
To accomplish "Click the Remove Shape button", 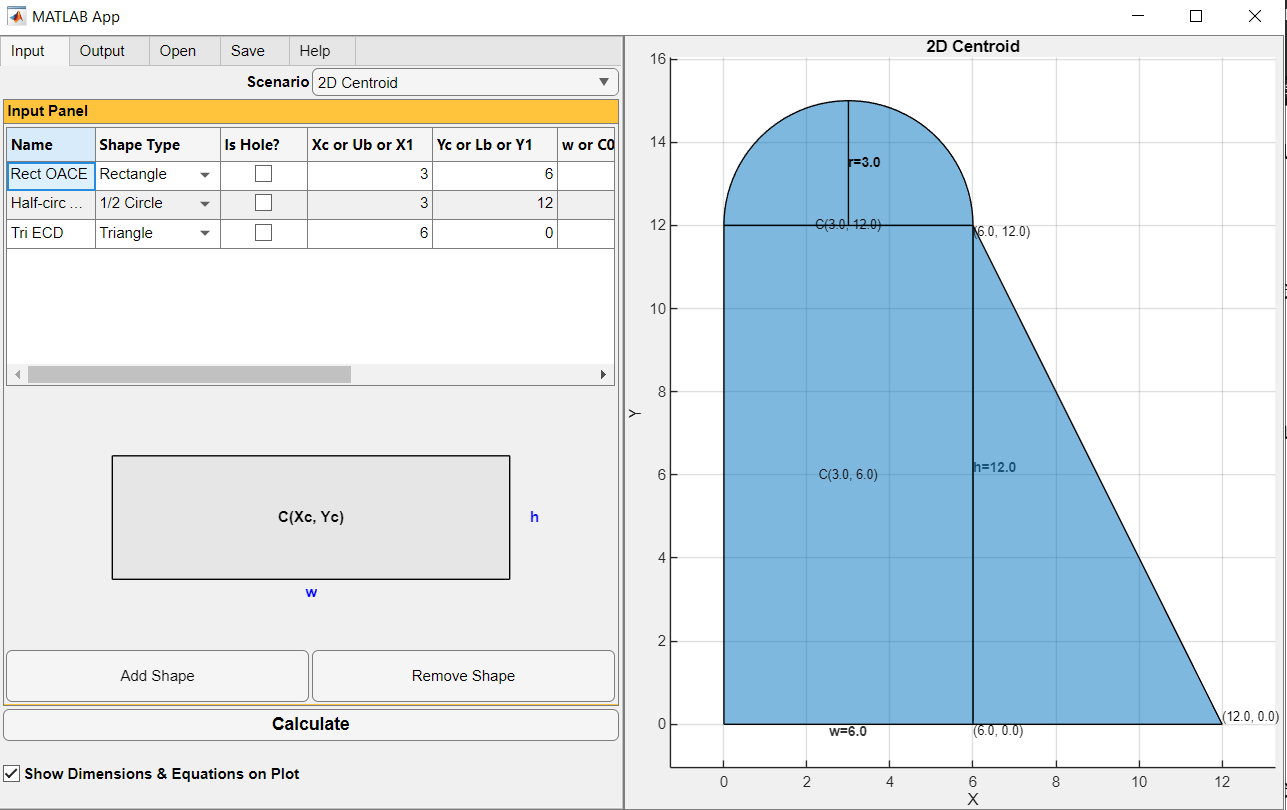I will click(x=463, y=676).
